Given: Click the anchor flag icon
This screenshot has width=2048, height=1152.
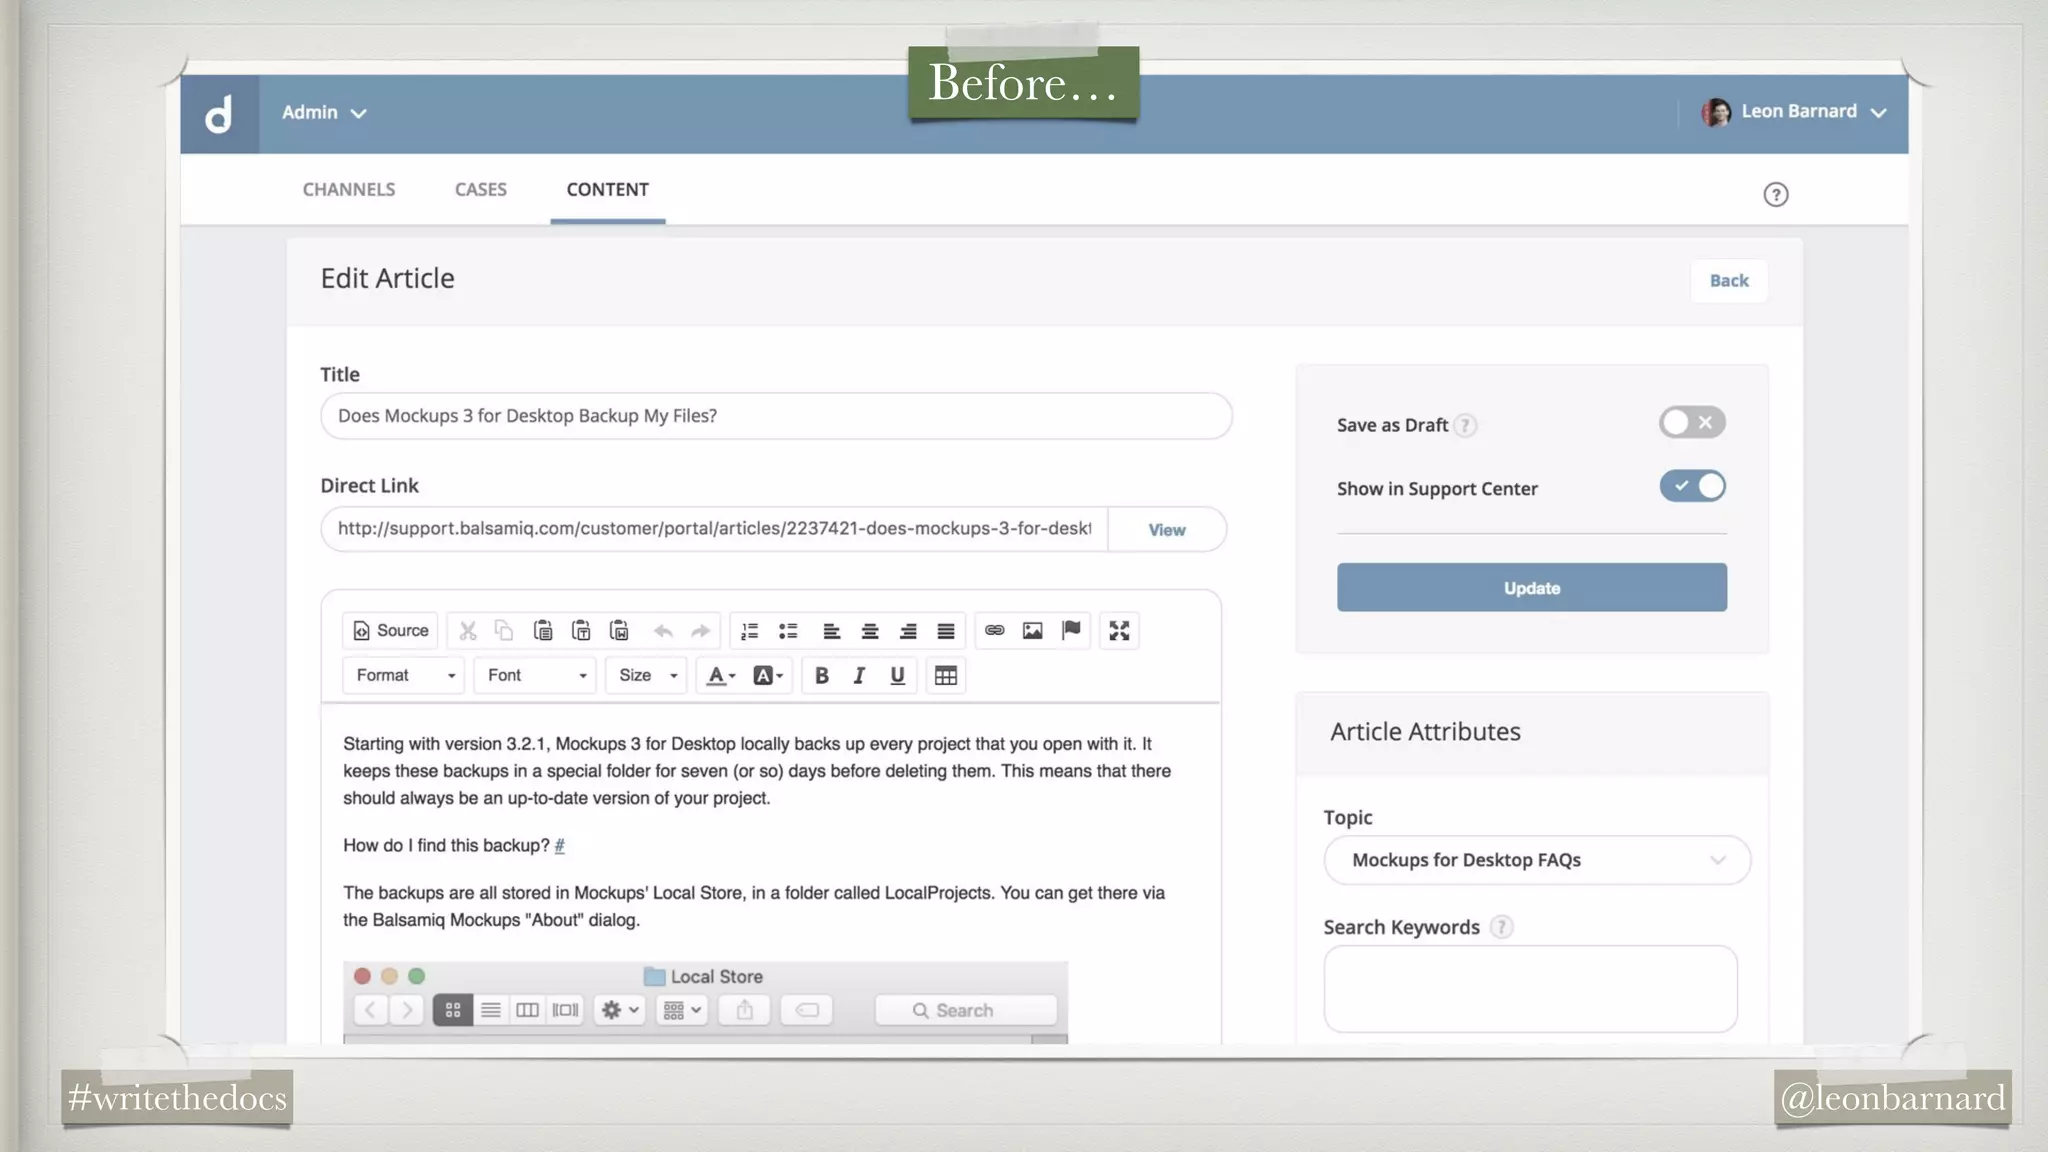Looking at the screenshot, I should point(1071,631).
